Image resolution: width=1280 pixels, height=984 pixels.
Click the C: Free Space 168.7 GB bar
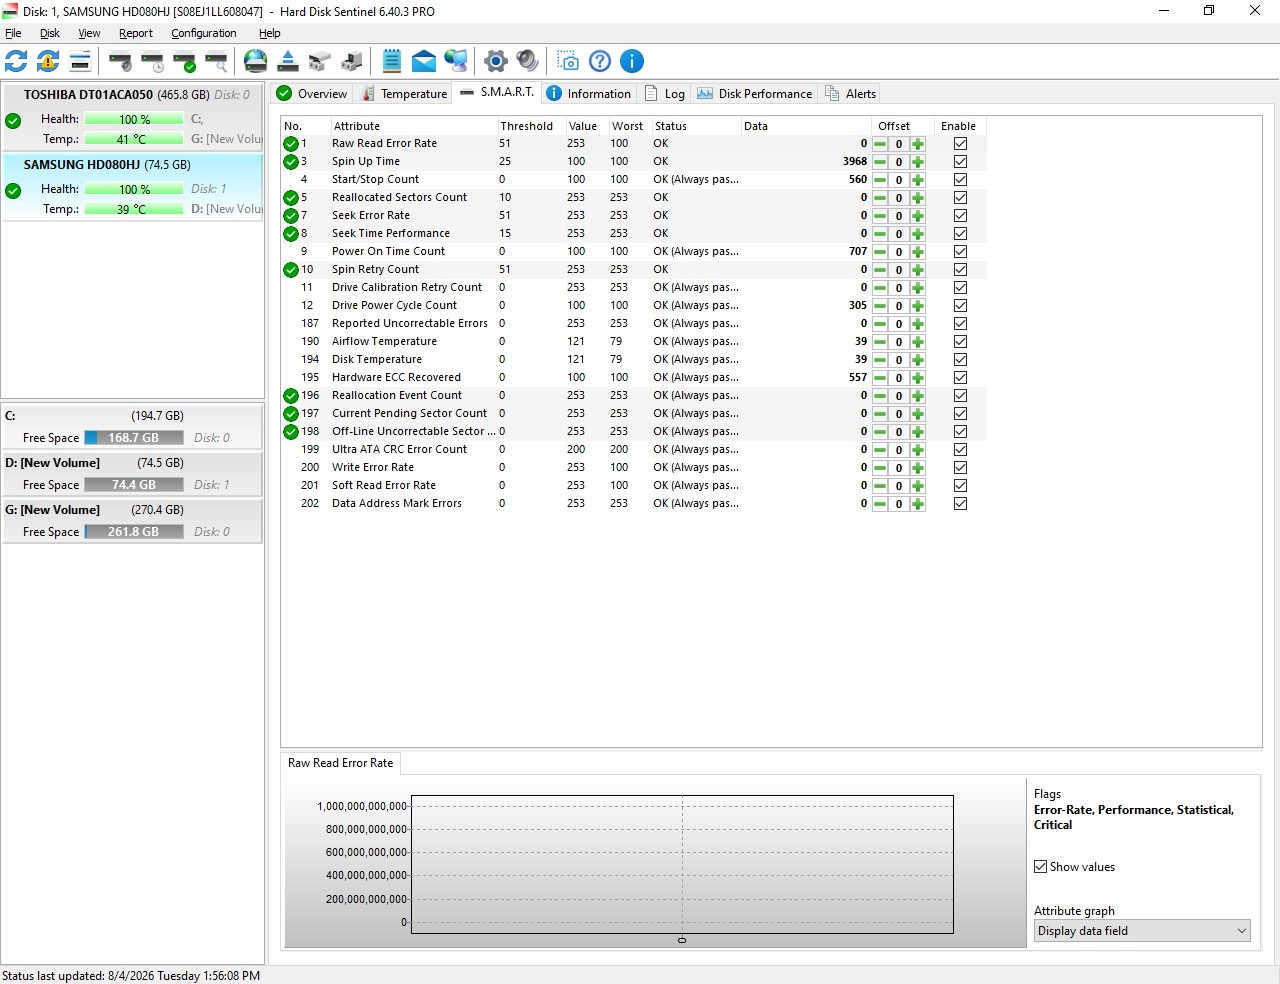[134, 438]
